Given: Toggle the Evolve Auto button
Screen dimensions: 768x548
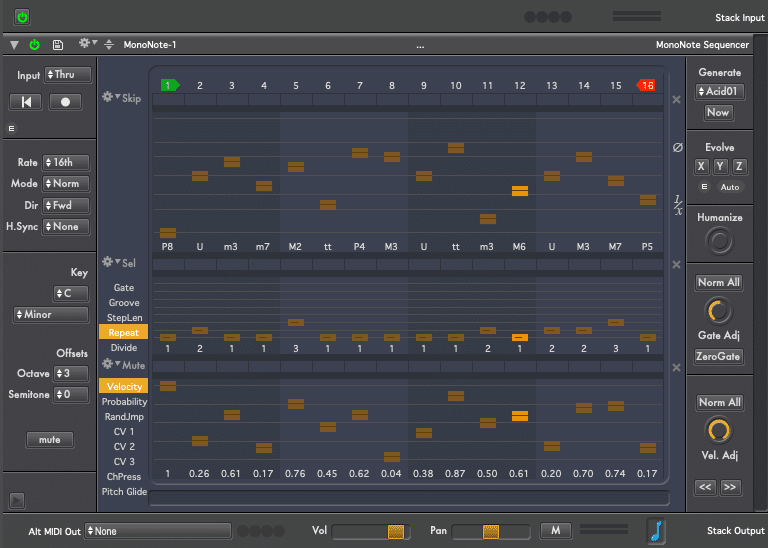Looking at the screenshot, I should (730, 187).
